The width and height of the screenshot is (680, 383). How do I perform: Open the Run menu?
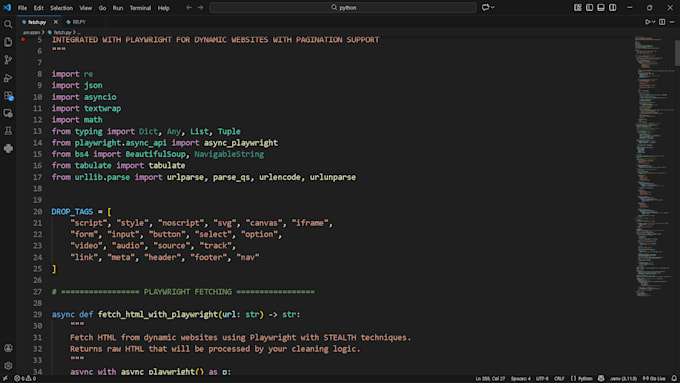[x=118, y=8]
